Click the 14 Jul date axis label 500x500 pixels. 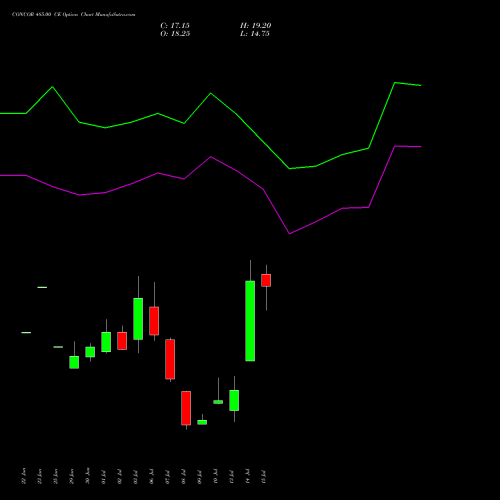click(x=248, y=477)
